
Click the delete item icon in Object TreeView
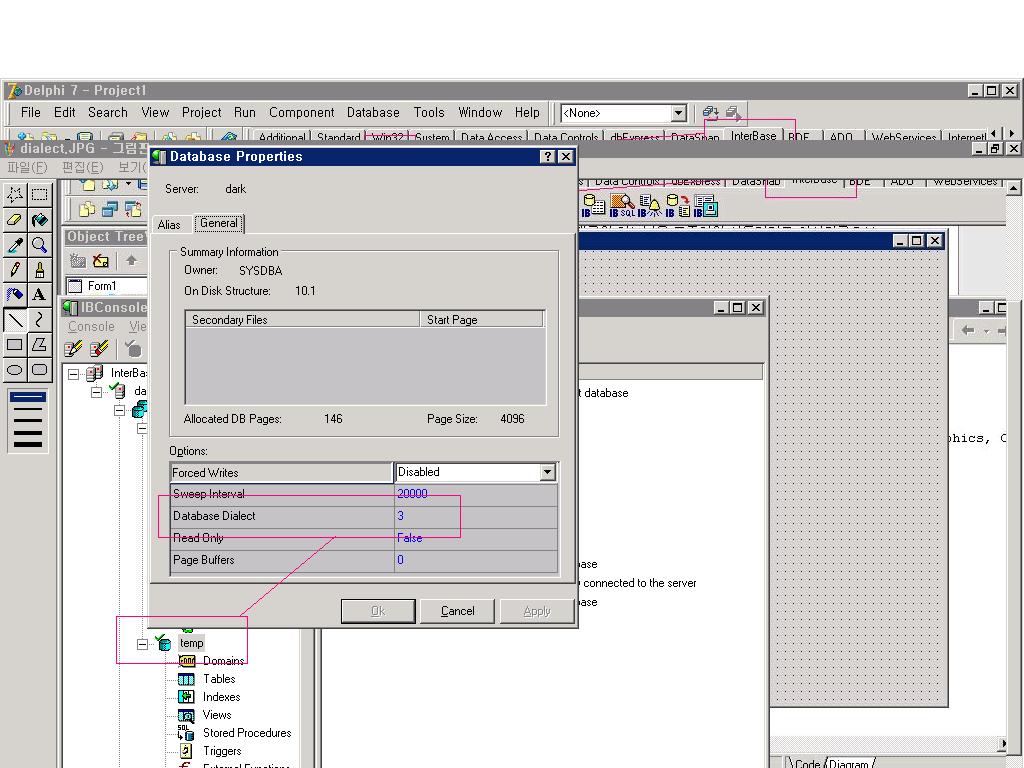tap(101, 261)
